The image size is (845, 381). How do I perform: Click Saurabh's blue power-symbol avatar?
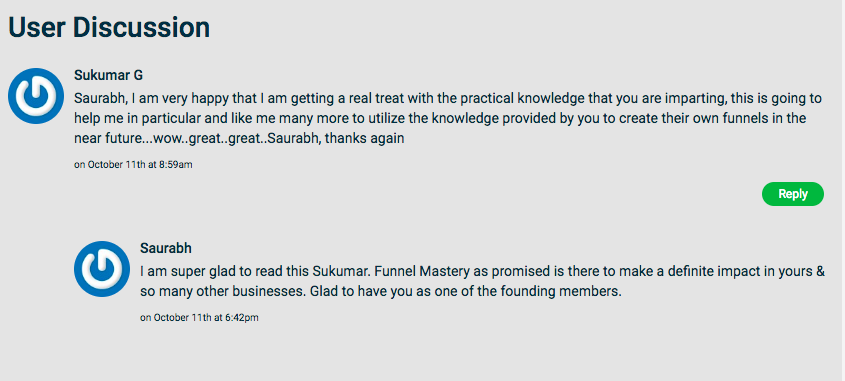coord(102,269)
